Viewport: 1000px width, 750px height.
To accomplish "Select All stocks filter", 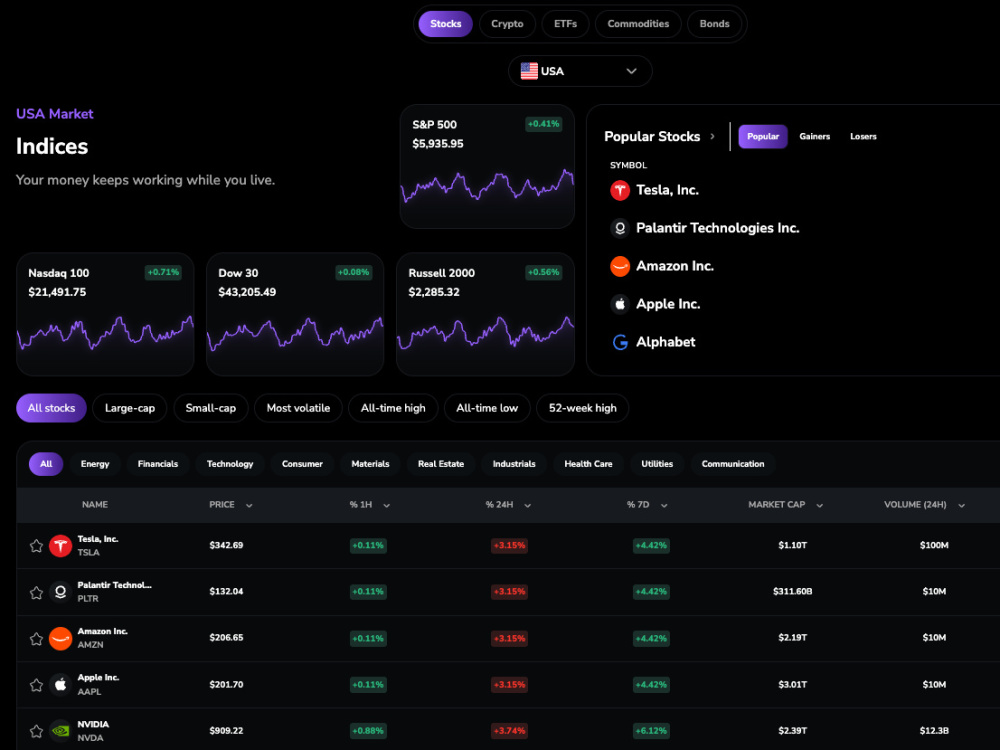I will 51,408.
